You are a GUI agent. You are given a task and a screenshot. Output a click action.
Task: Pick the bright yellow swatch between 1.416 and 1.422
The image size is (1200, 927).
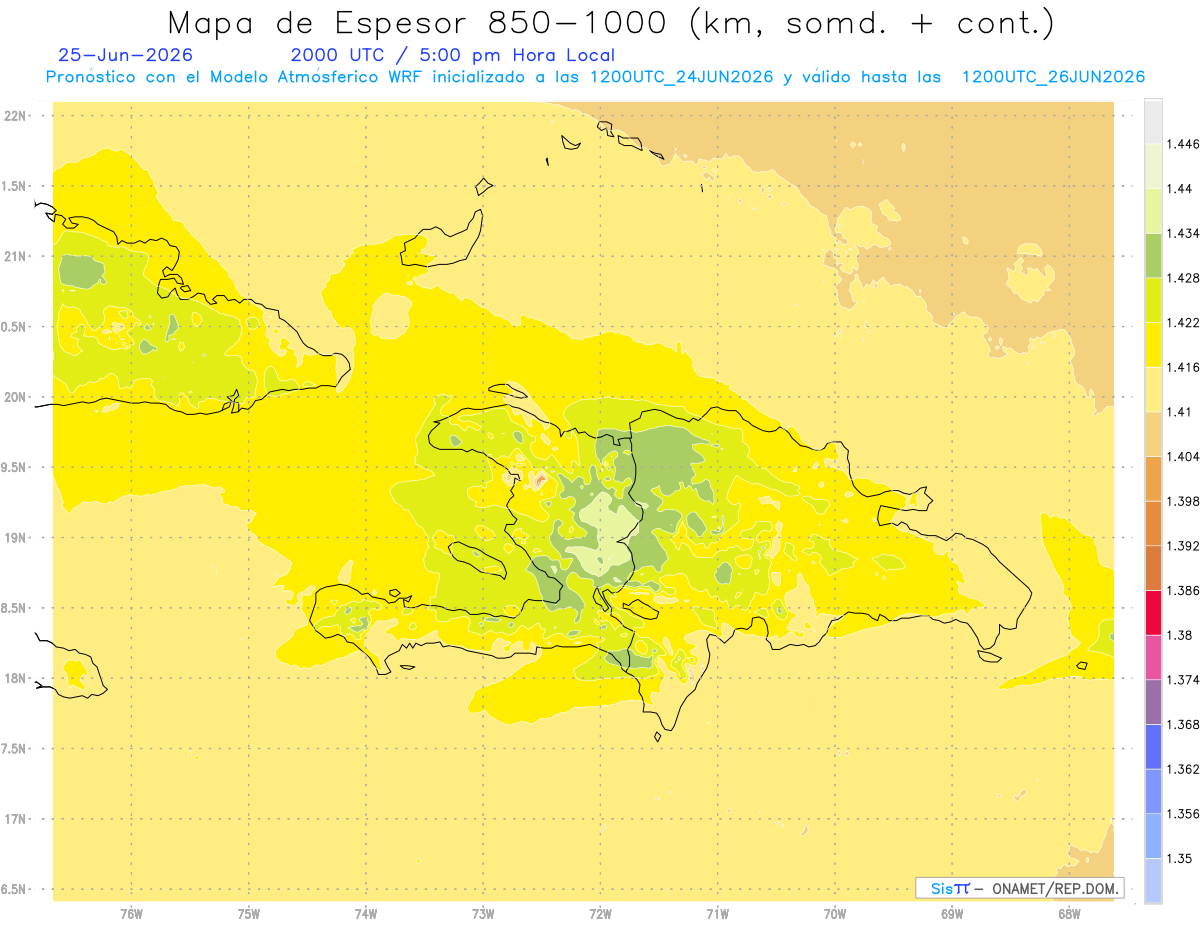pyautogui.click(x=1153, y=345)
